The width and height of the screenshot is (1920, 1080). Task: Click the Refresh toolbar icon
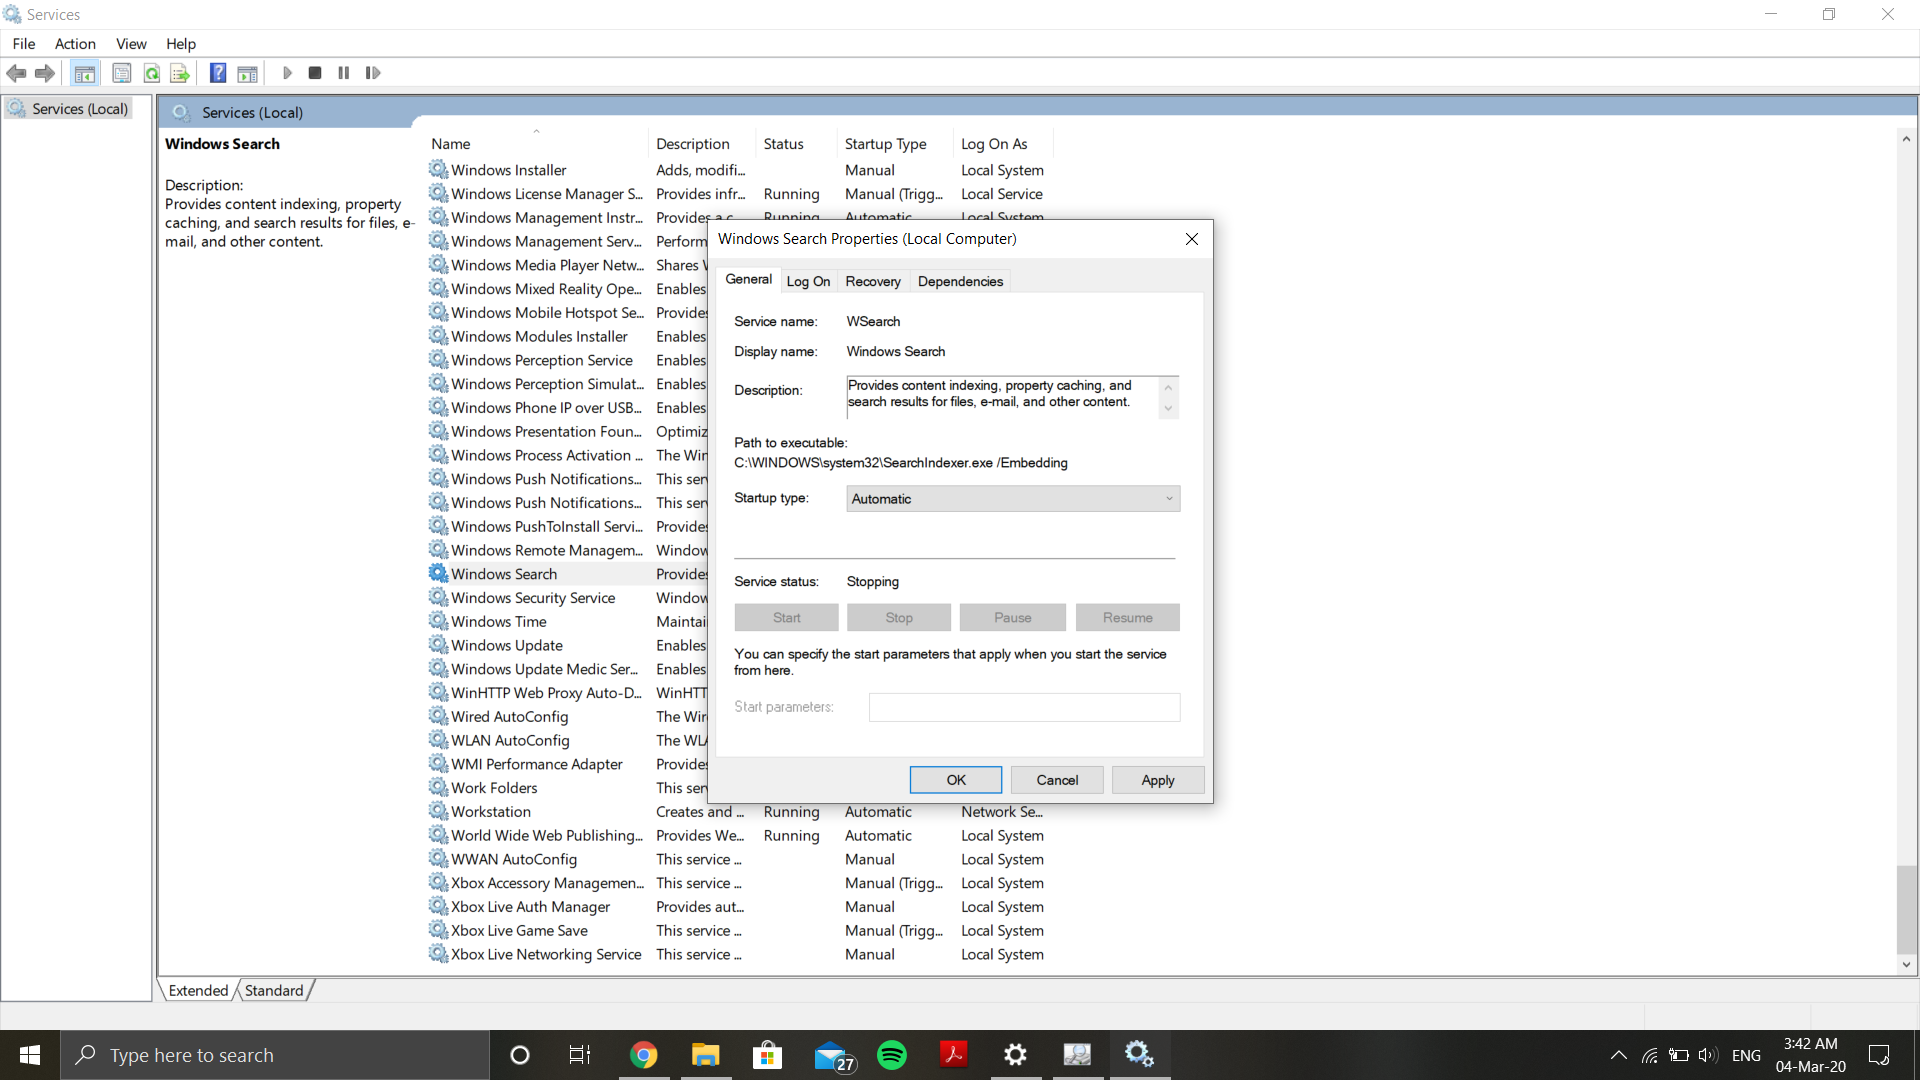(151, 73)
